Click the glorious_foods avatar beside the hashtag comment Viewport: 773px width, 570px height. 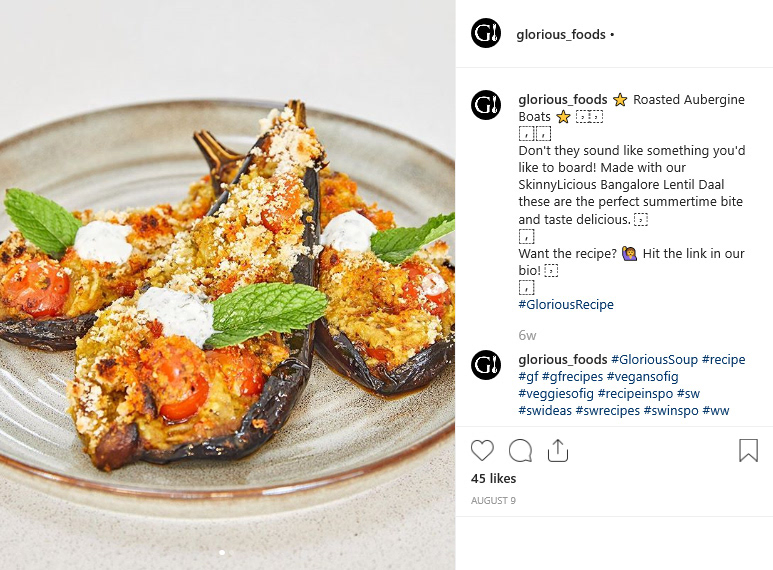tap(486, 364)
